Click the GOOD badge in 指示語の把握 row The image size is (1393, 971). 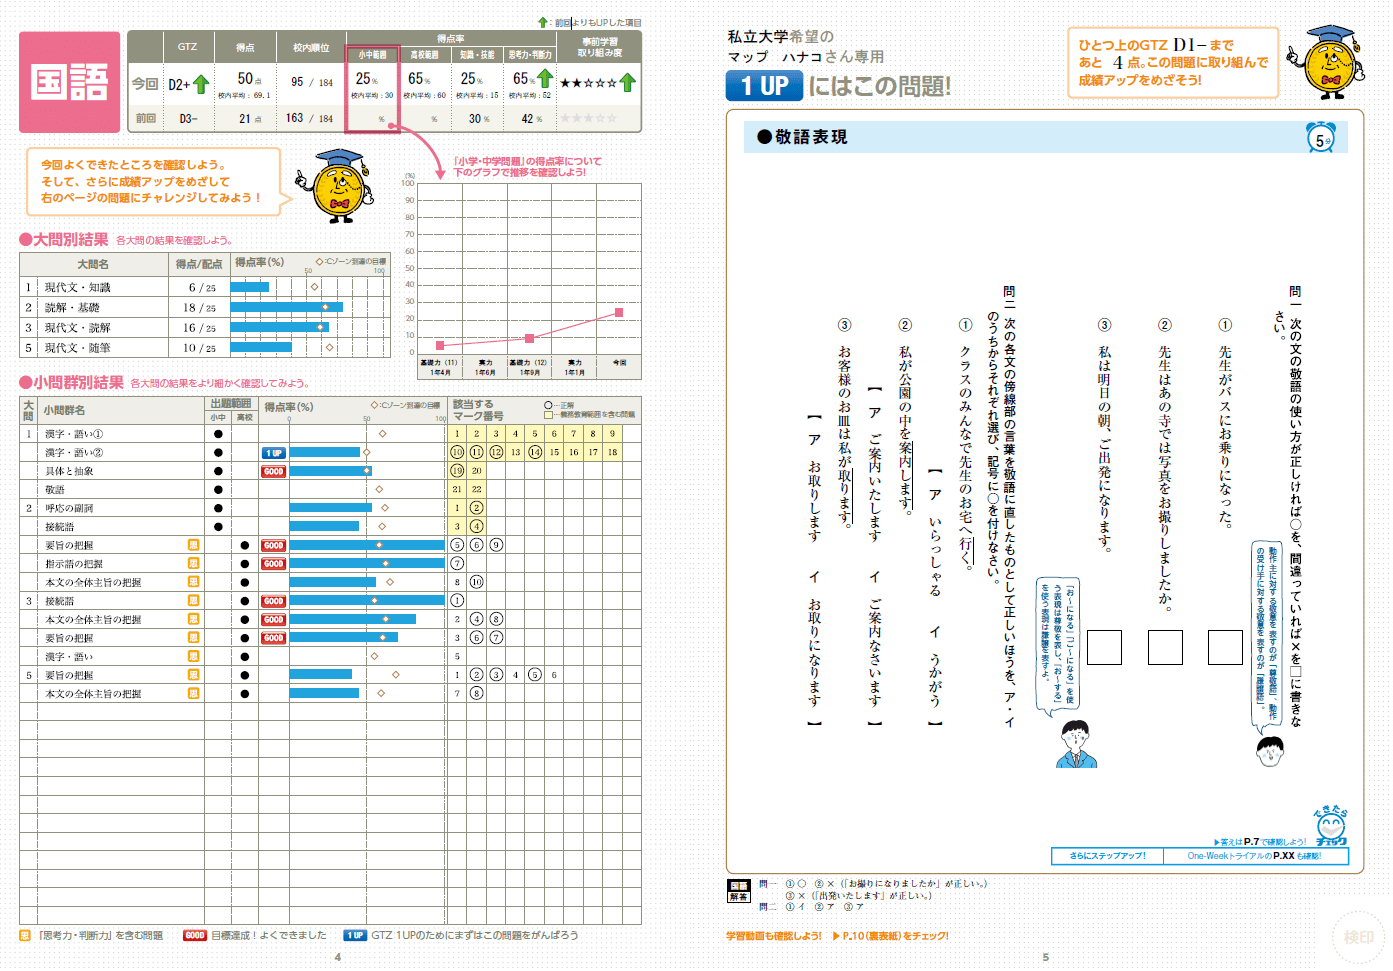[273, 564]
